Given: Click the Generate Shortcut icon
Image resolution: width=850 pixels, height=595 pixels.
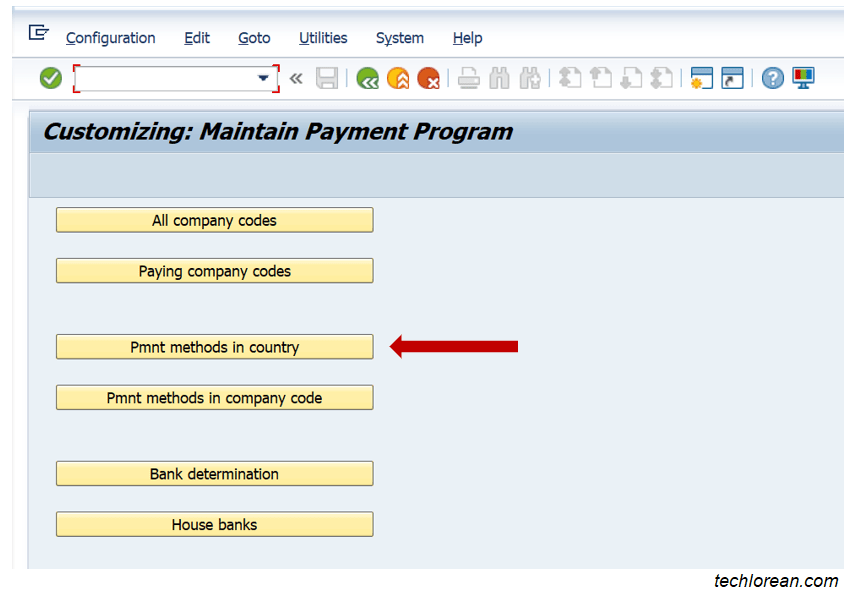Looking at the screenshot, I should (733, 78).
